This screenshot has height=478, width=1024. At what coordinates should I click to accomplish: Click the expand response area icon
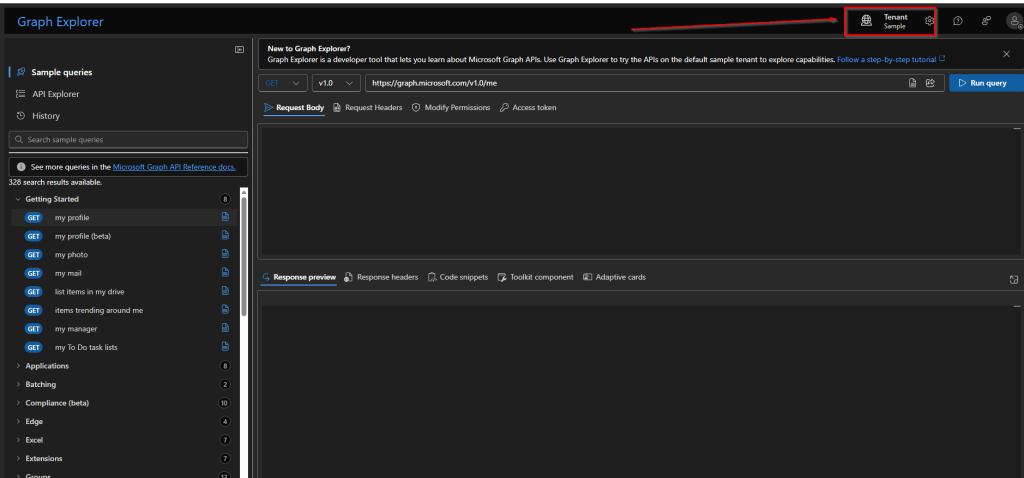pyautogui.click(x=1013, y=279)
